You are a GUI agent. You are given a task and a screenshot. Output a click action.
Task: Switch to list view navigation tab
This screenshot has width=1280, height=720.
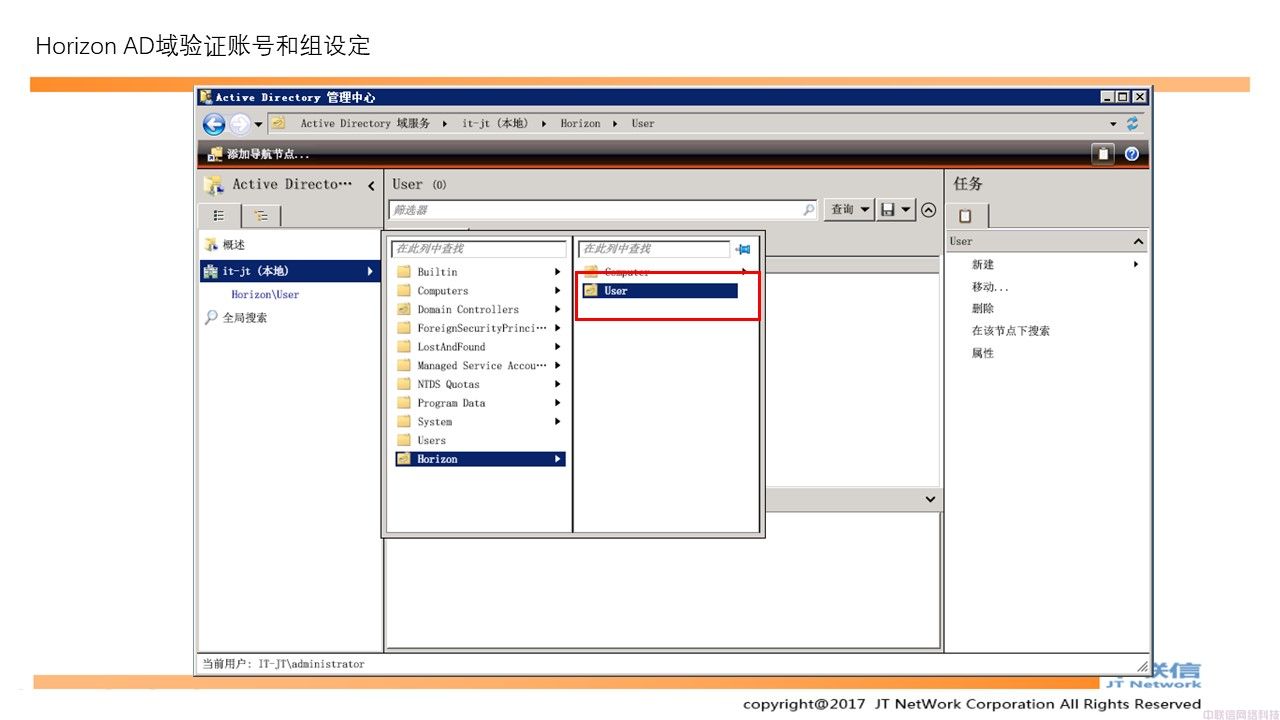pyautogui.click(x=220, y=215)
